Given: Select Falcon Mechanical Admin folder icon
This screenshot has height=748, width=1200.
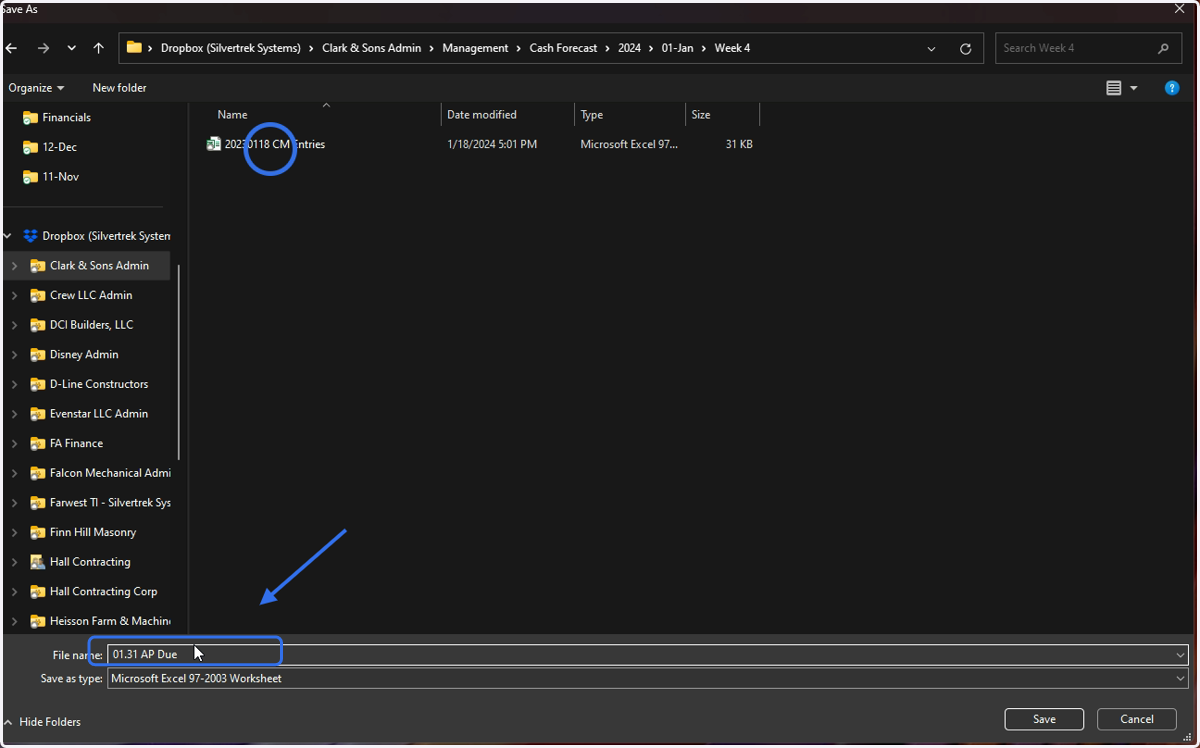Looking at the screenshot, I should point(38,473).
